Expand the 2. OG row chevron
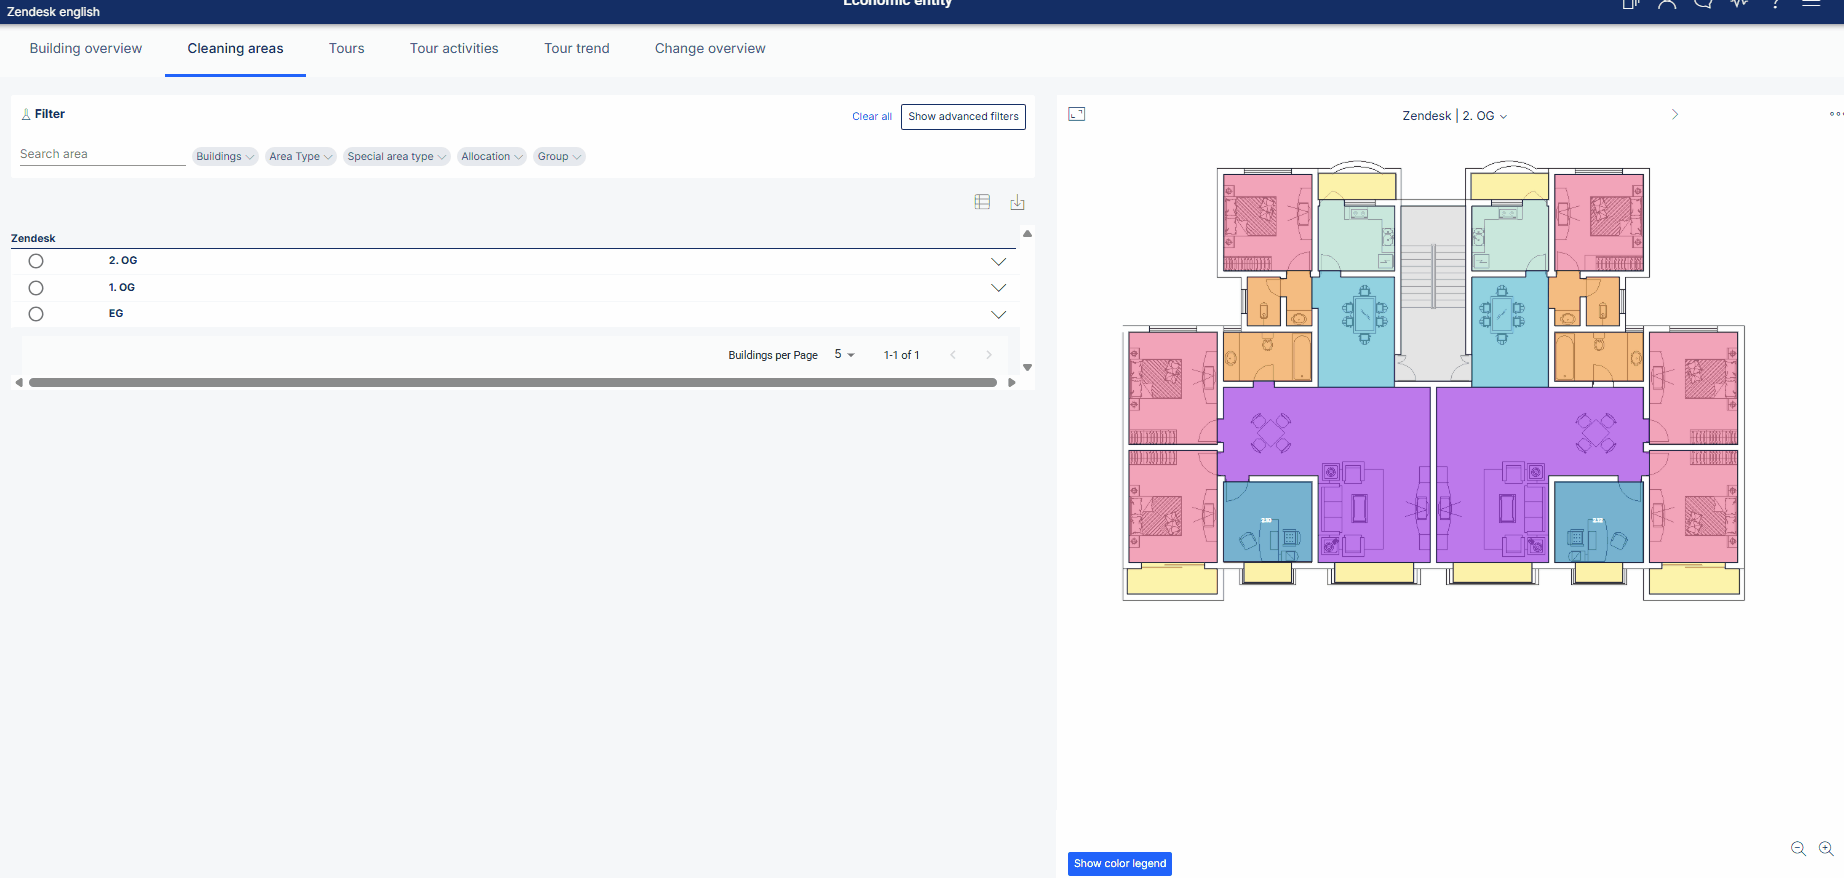The height and width of the screenshot is (878, 1844). (998, 262)
